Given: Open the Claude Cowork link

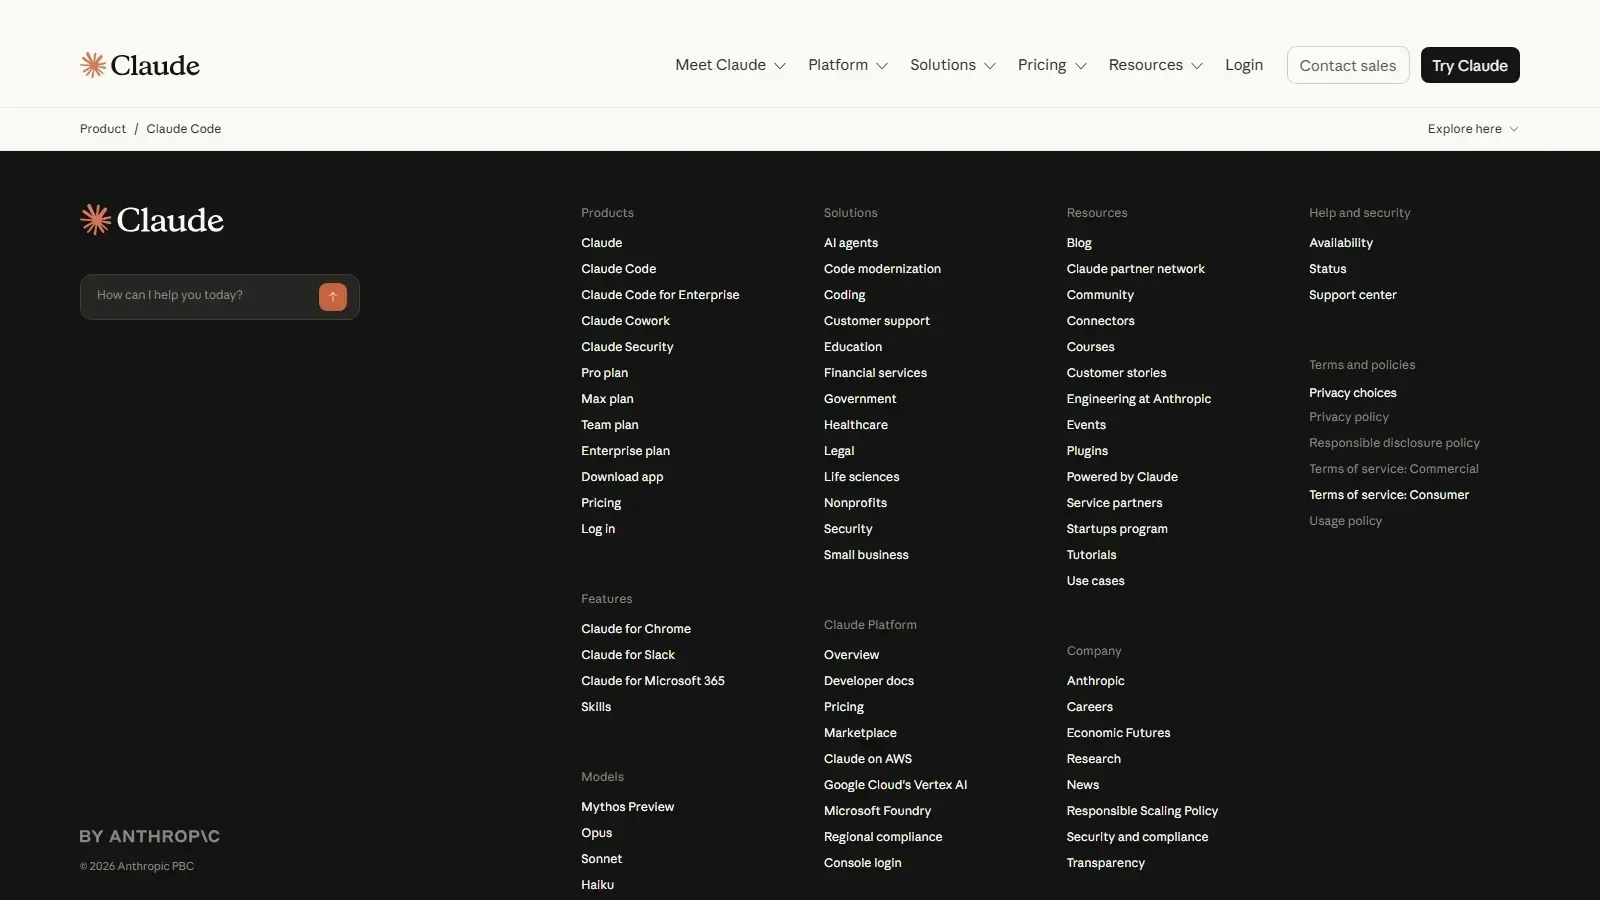Looking at the screenshot, I should [625, 321].
